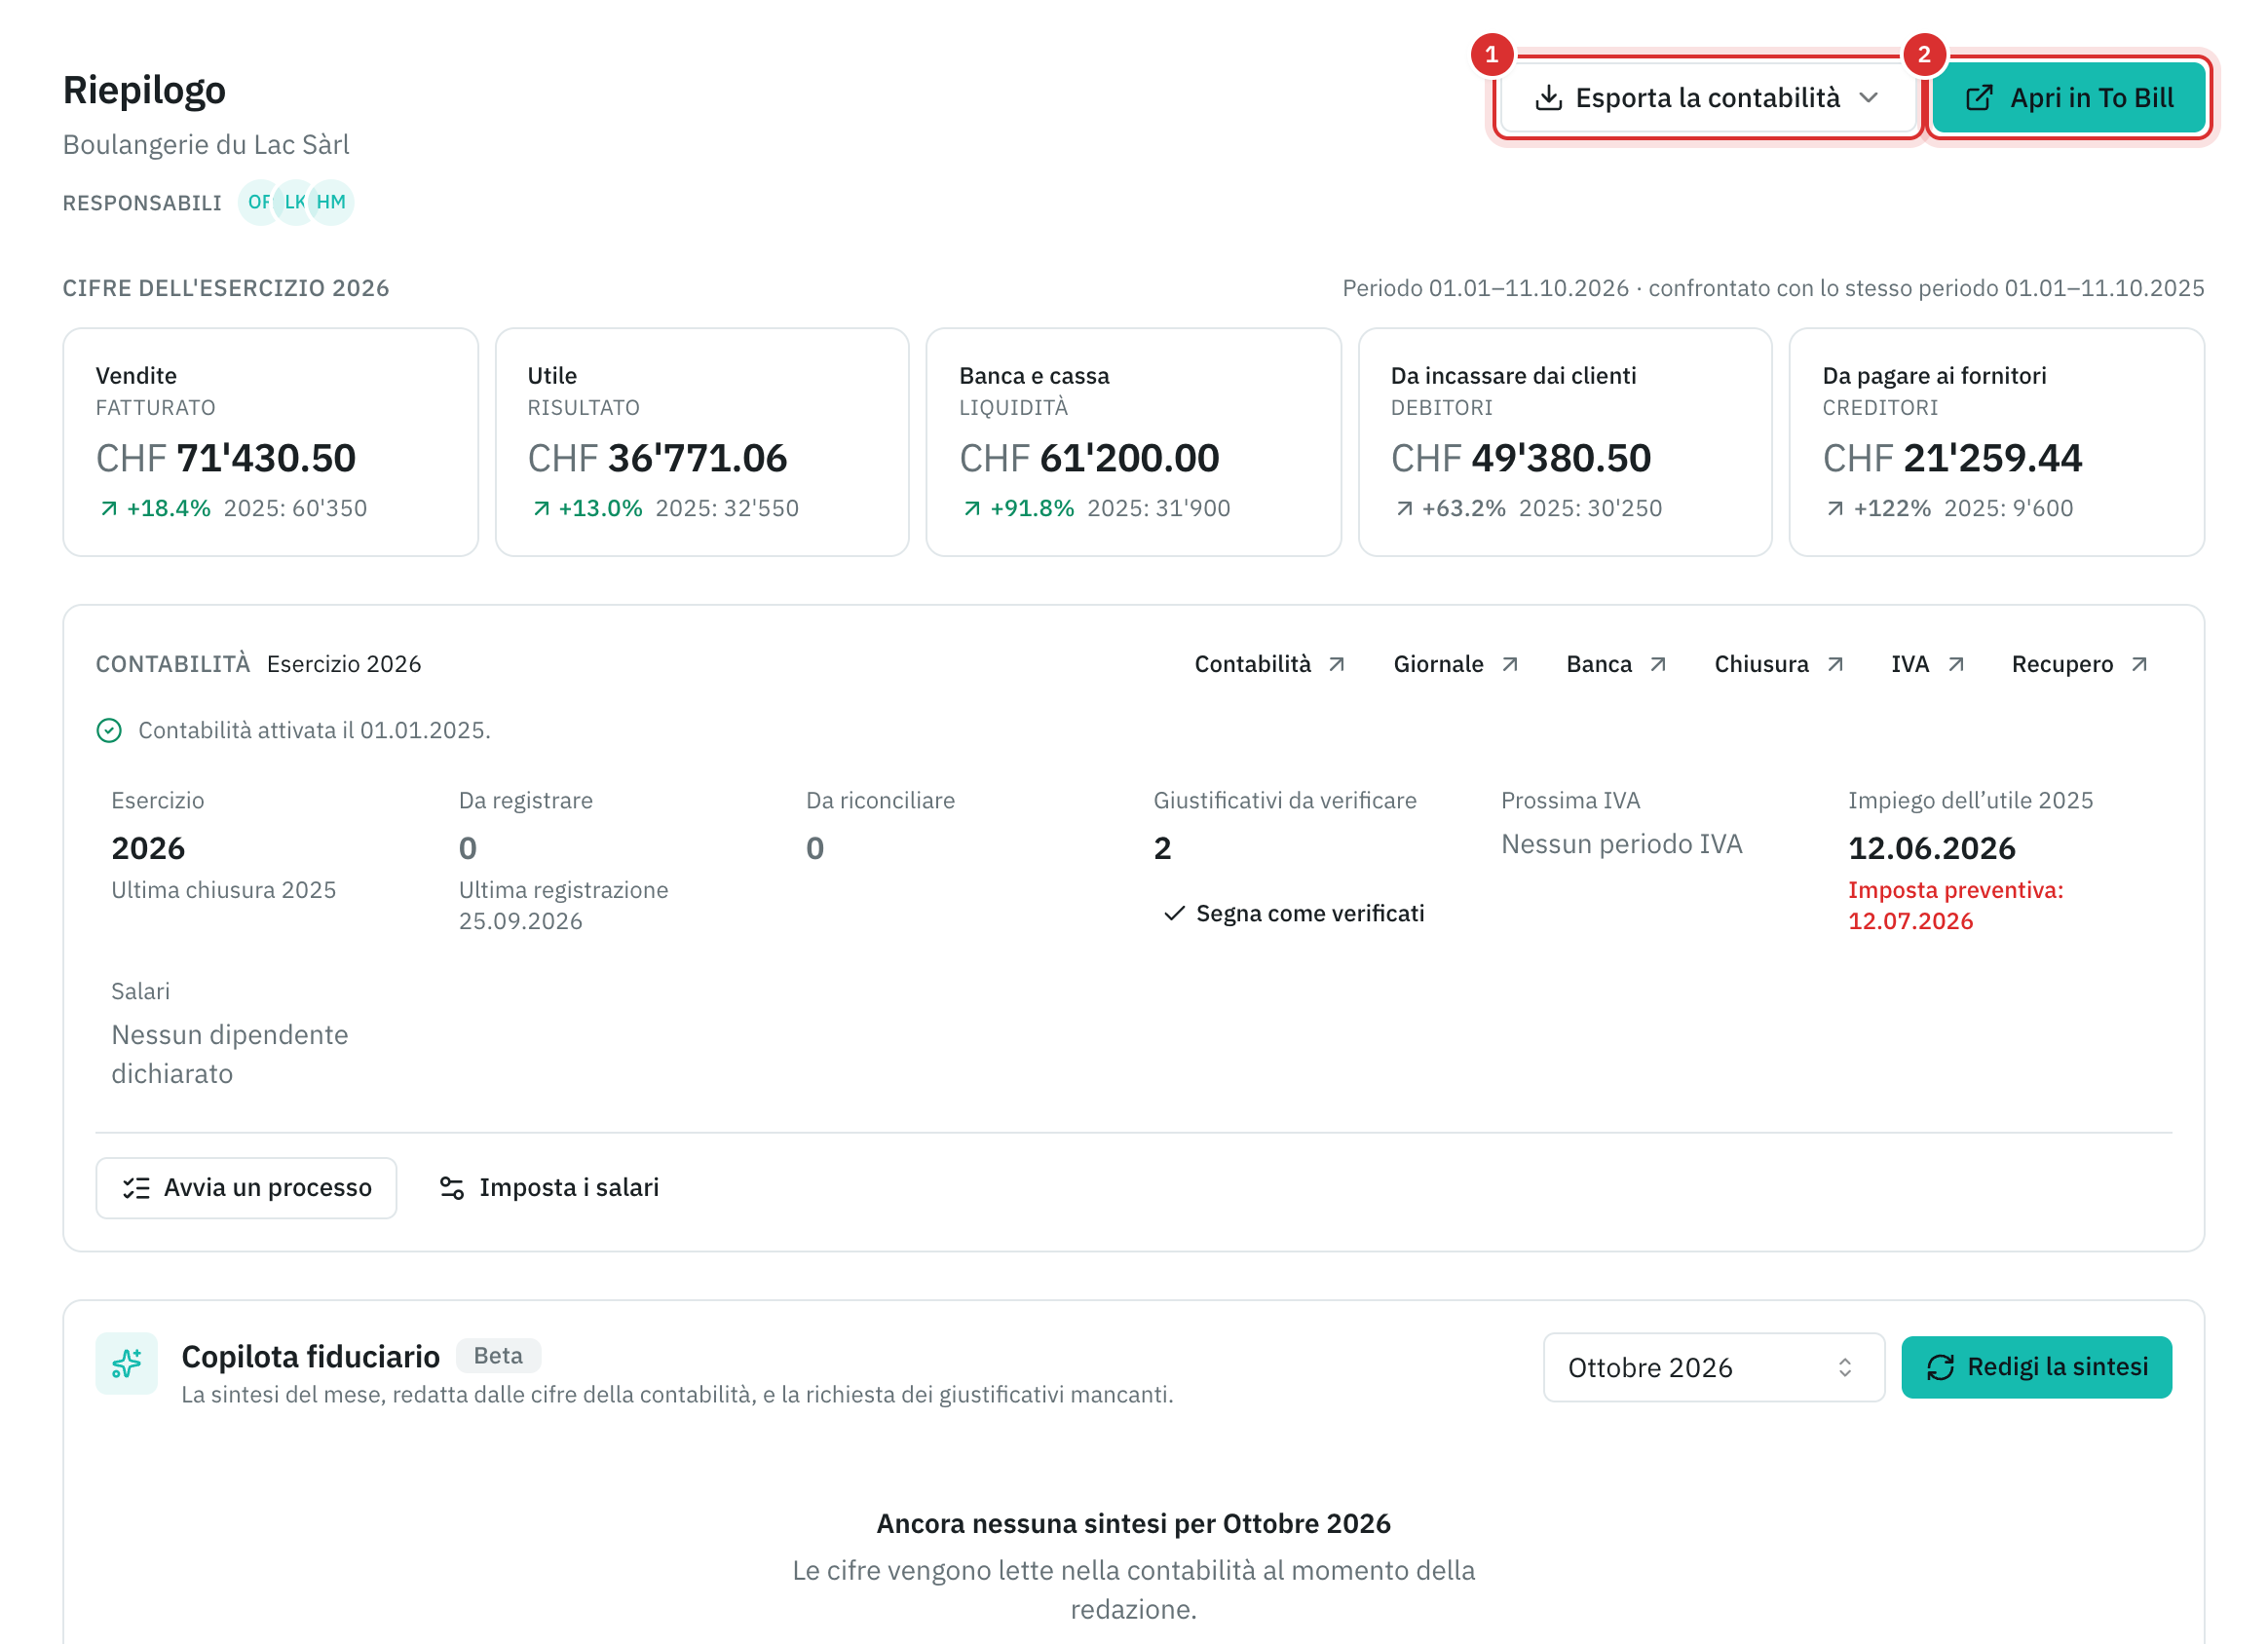Select the Vendite fatturato card
Screen dimensions: 2268x1644
(x=270, y=442)
